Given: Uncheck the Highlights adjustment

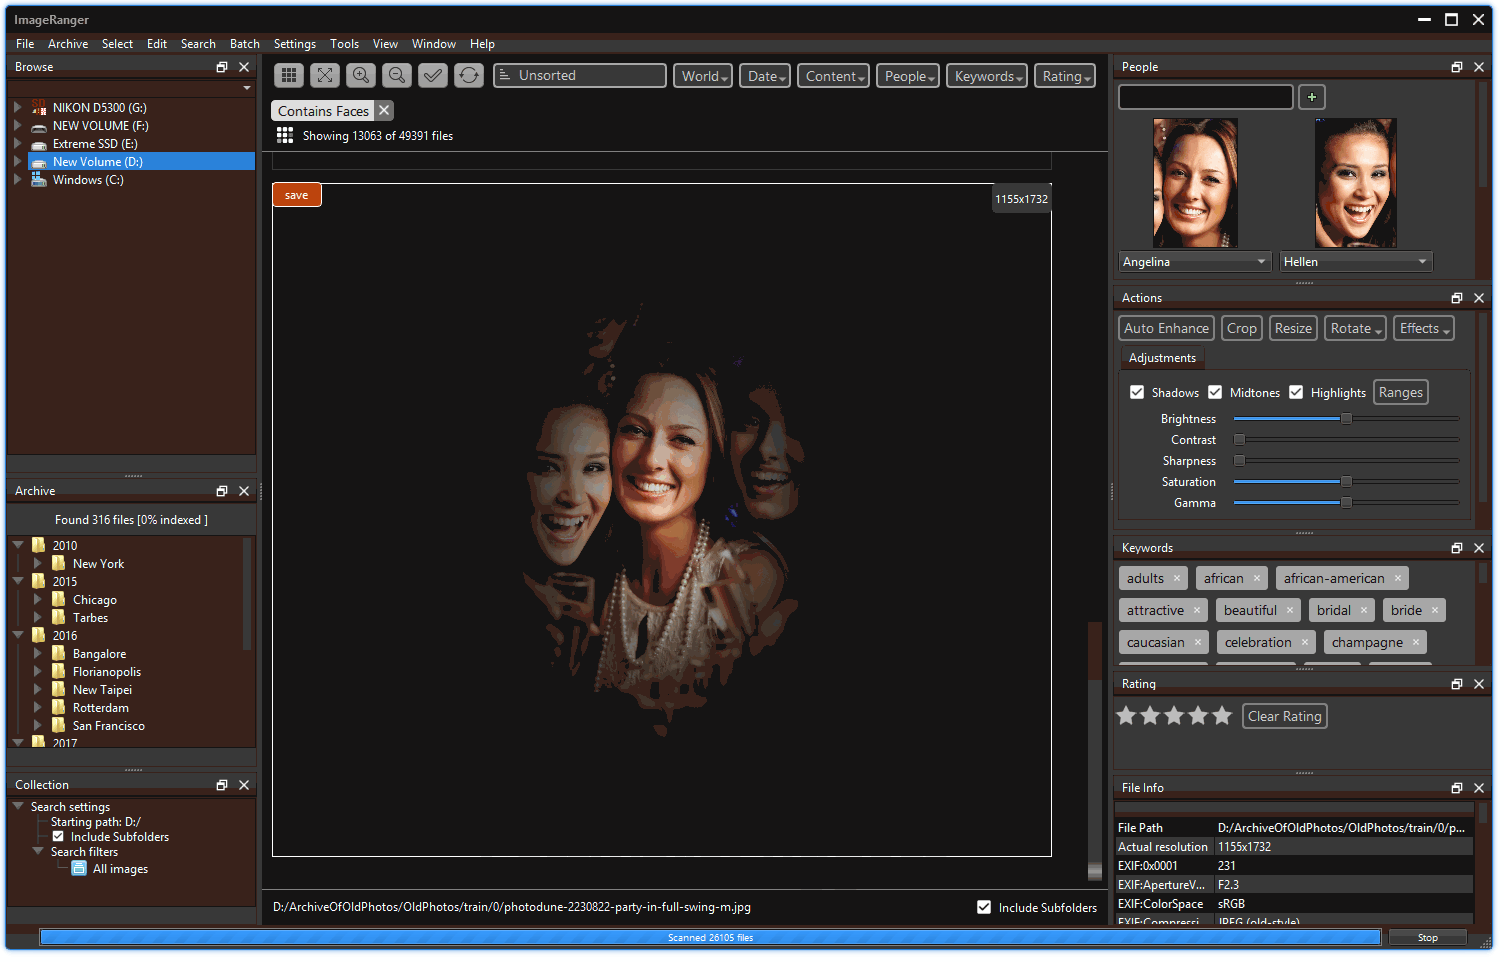Looking at the screenshot, I should [1297, 392].
